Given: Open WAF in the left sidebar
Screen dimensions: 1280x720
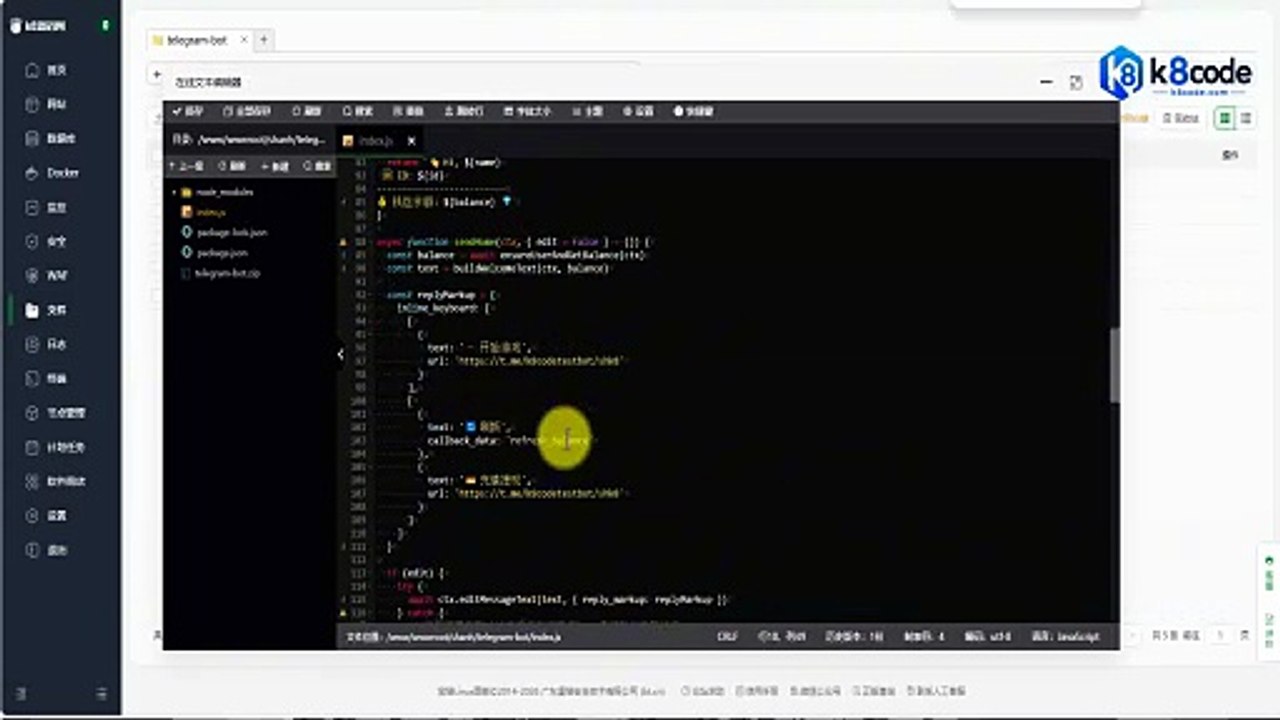Looking at the screenshot, I should tap(46, 275).
